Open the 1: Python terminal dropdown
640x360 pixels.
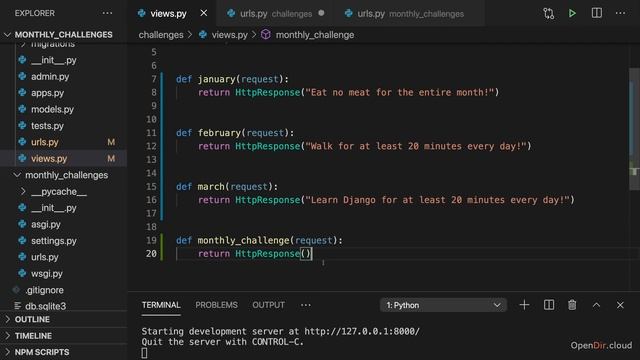click(x=443, y=305)
